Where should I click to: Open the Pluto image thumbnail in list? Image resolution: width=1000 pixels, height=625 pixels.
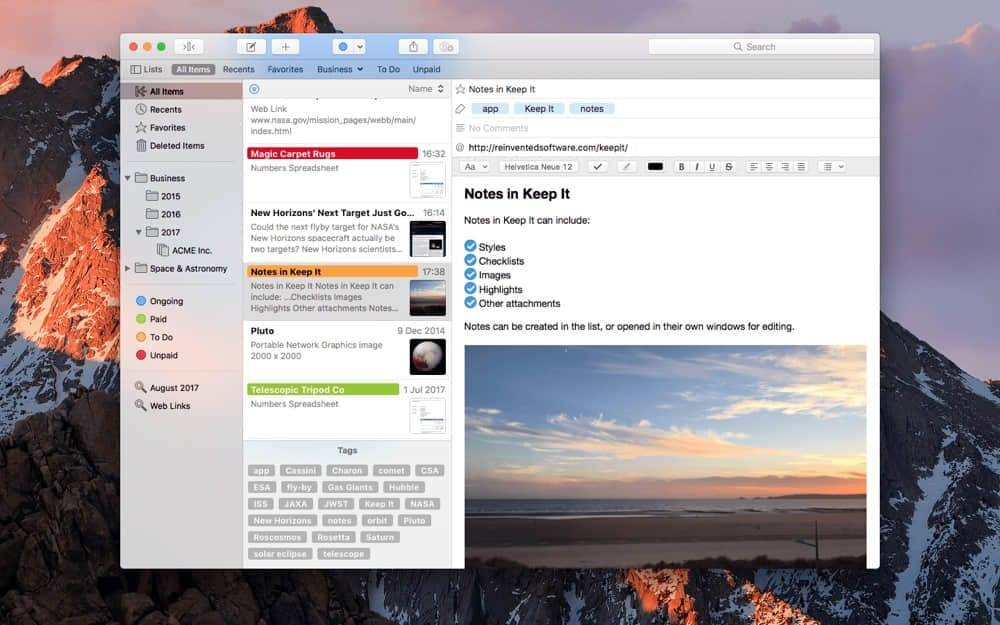(427, 357)
